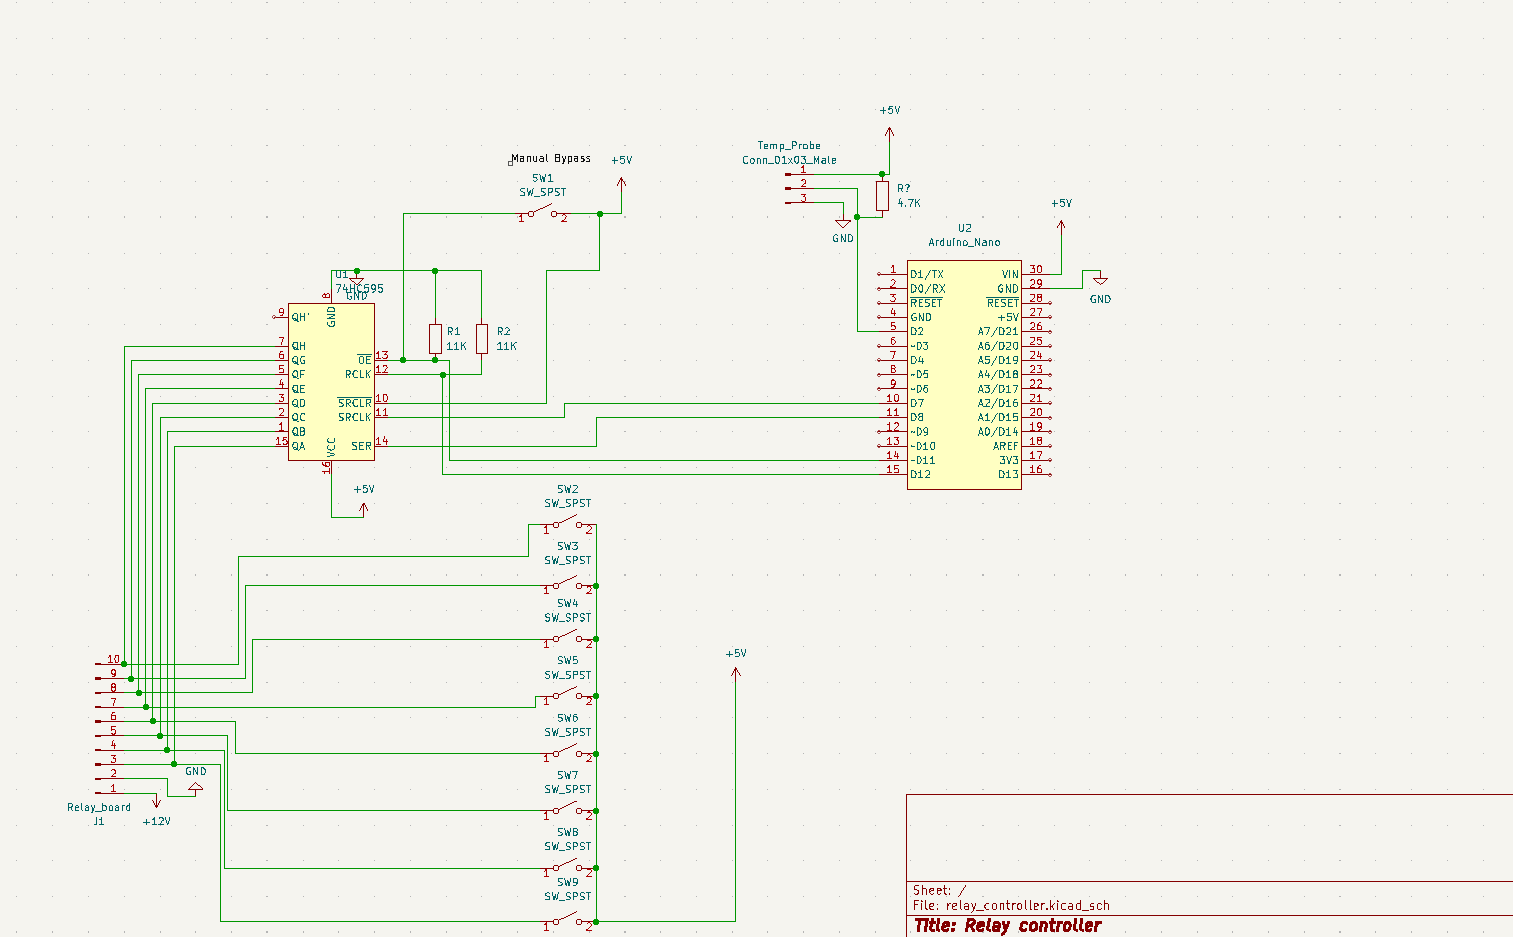The image size is (1513, 937).
Task: Click the D8 pin on Arduino_Nano
Action: click(892, 417)
